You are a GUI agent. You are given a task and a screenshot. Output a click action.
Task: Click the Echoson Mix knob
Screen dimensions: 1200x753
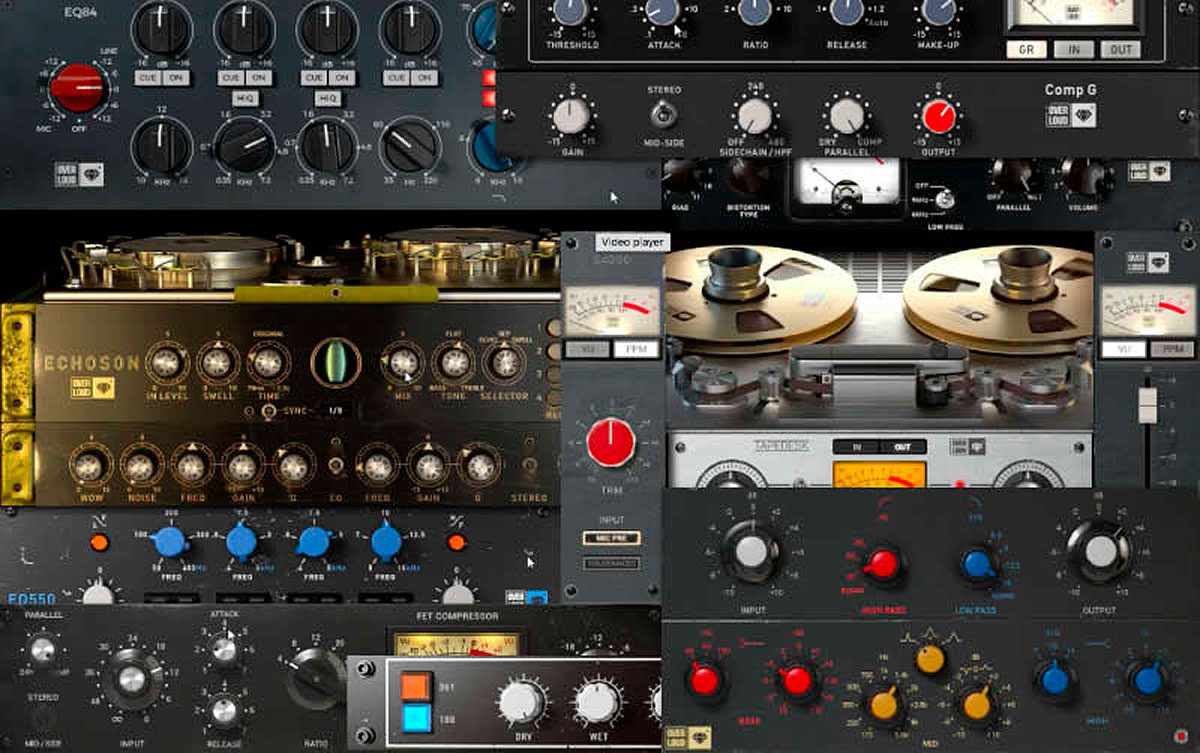tap(402, 364)
